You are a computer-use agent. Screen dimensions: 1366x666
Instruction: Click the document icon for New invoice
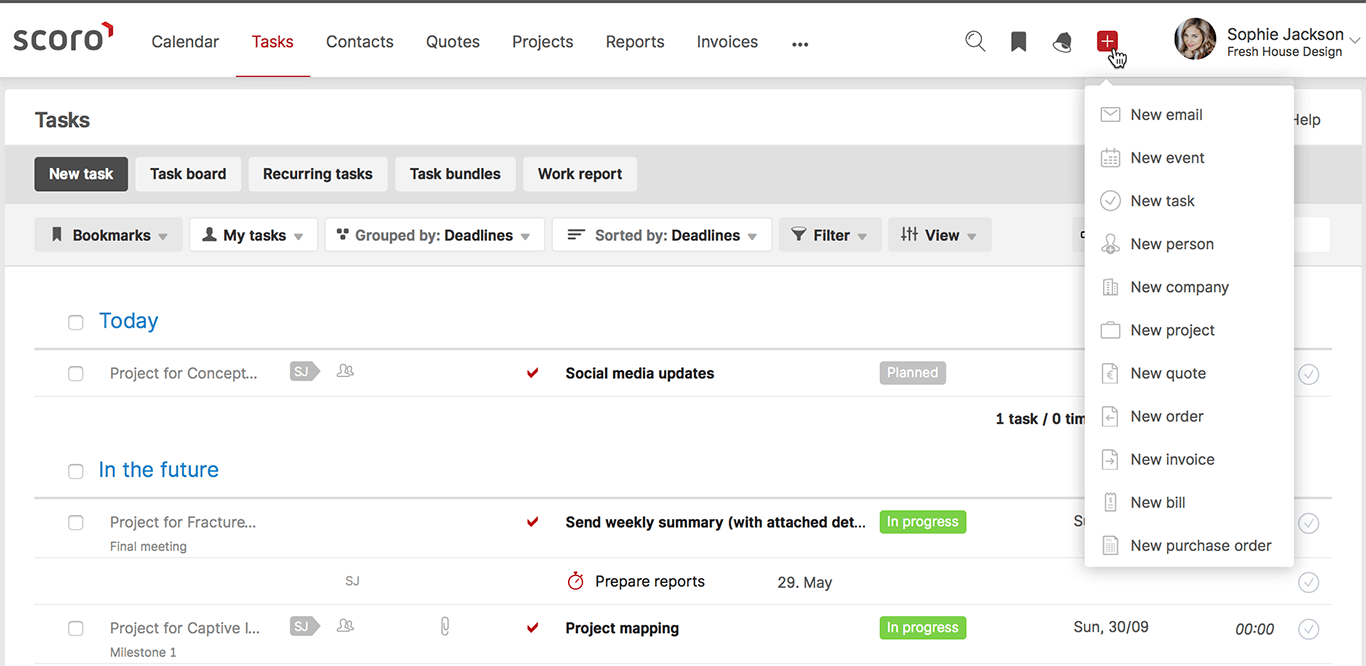click(x=1110, y=459)
